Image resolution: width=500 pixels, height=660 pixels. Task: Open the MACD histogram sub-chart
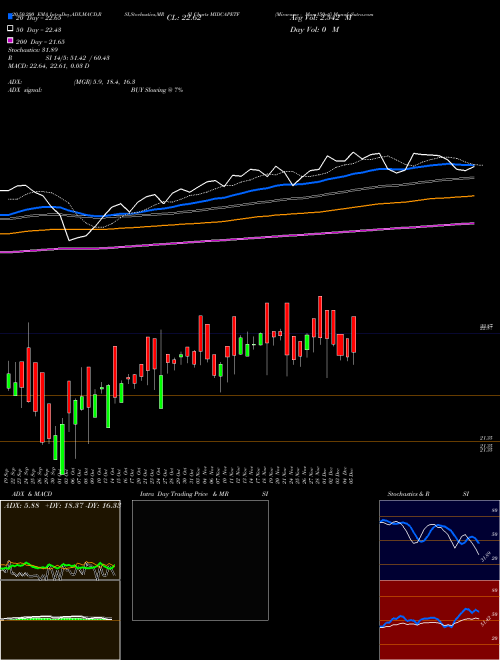point(60,620)
